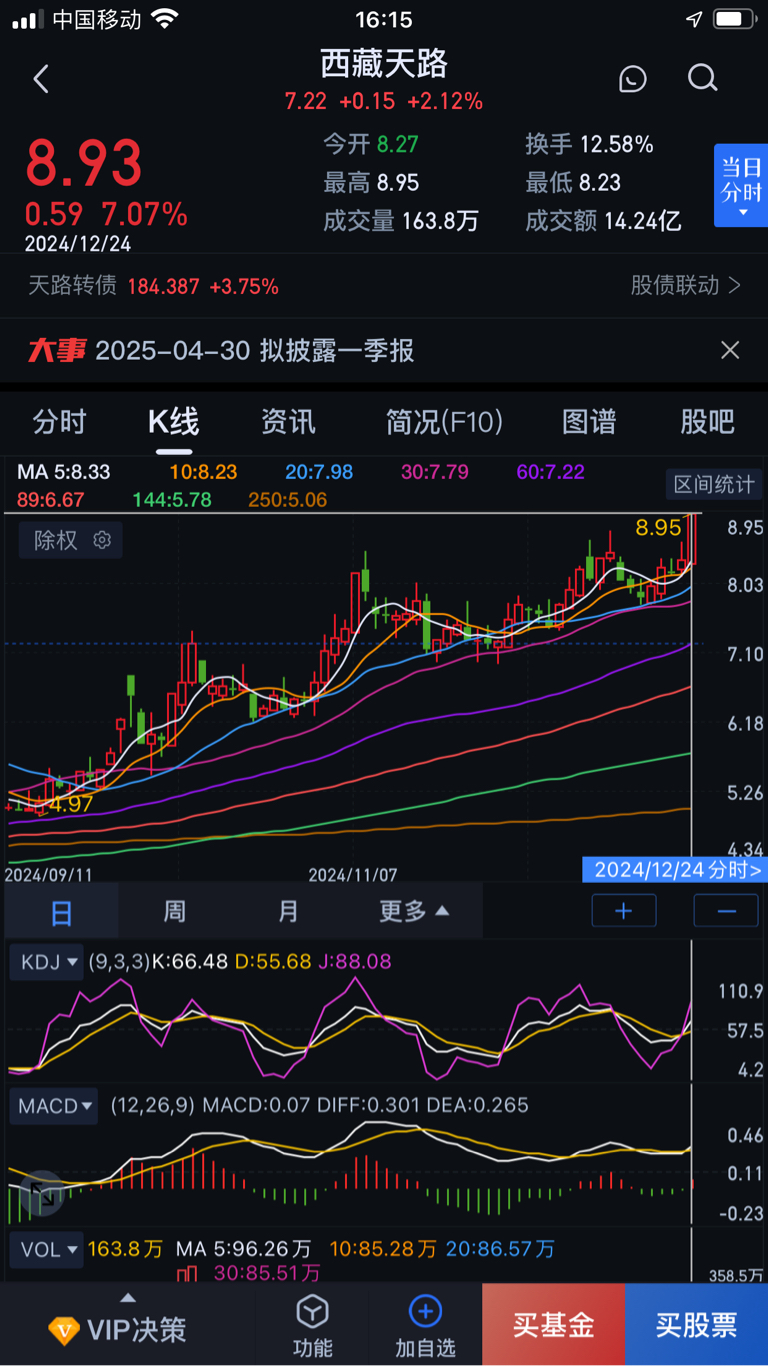The width and height of the screenshot is (768, 1366).
Task: Open the MACD indicator dropdown
Action: (55, 1106)
